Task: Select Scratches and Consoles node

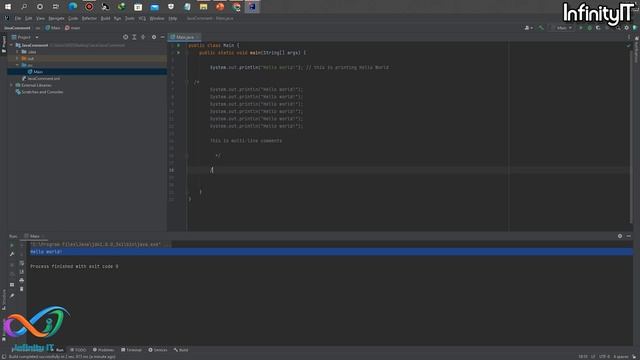Action: tap(39, 92)
